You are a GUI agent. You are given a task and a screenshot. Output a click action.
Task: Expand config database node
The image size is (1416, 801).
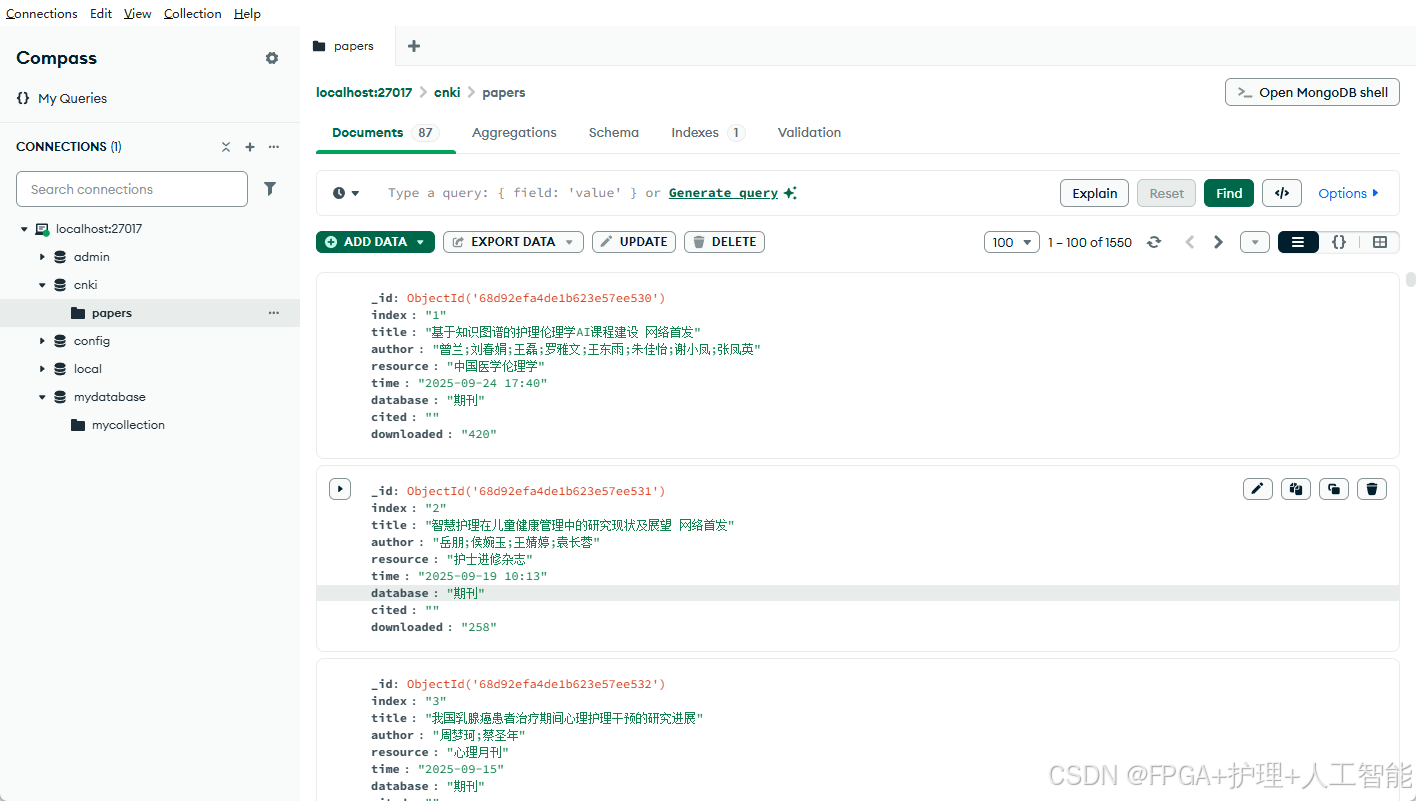tap(42, 341)
